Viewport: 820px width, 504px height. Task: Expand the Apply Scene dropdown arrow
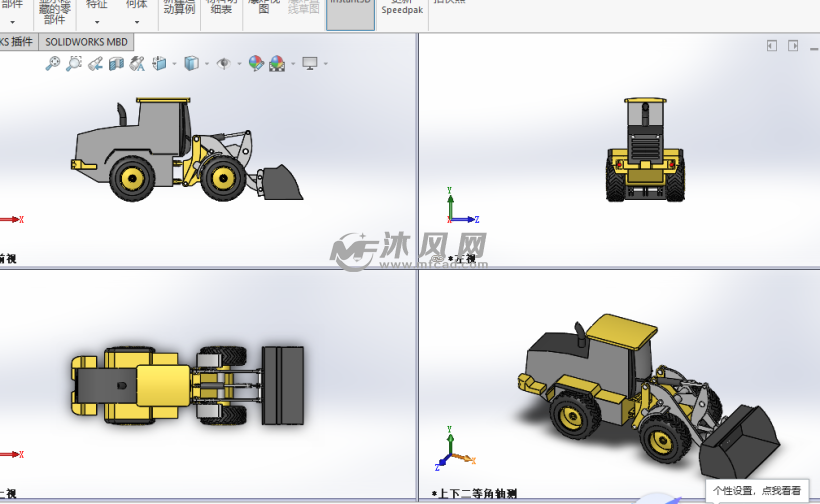[x=293, y=63]
